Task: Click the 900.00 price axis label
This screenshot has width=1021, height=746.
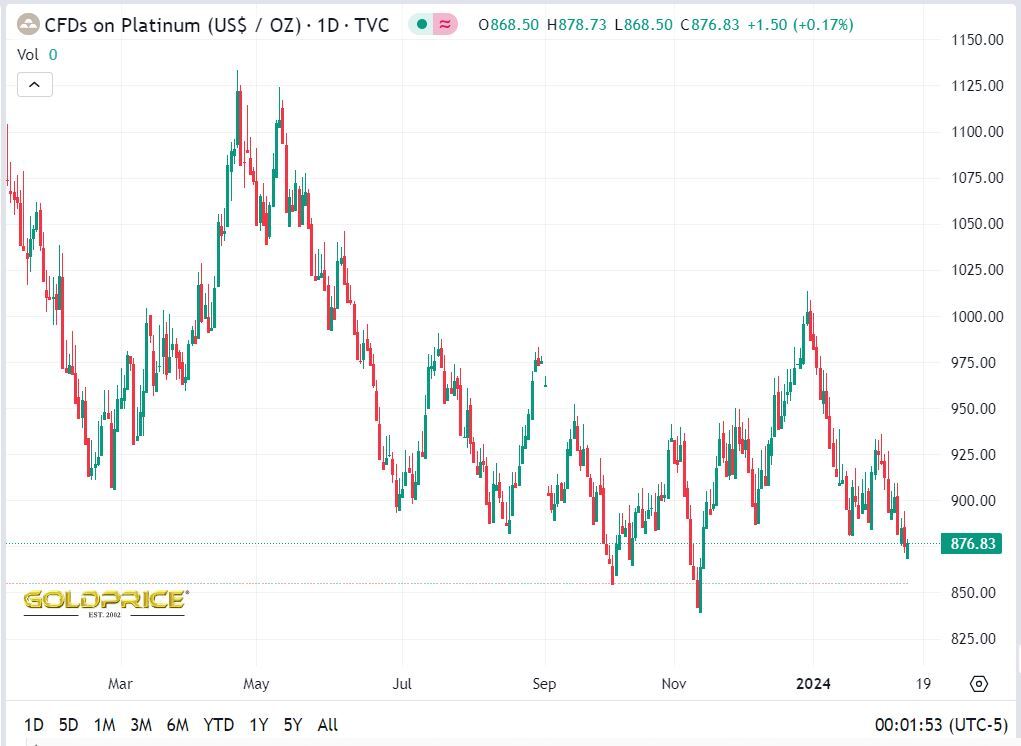Action: pyautogui.click(x=973, y=501)
